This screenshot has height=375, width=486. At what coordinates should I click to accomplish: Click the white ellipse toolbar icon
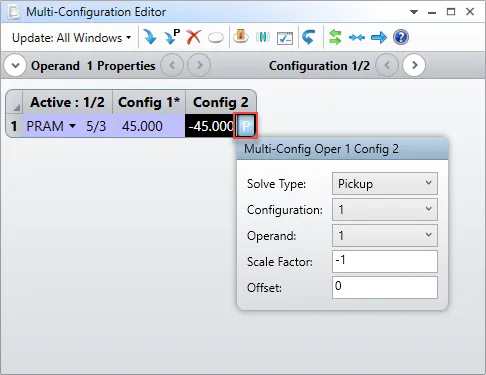[216, 38]
